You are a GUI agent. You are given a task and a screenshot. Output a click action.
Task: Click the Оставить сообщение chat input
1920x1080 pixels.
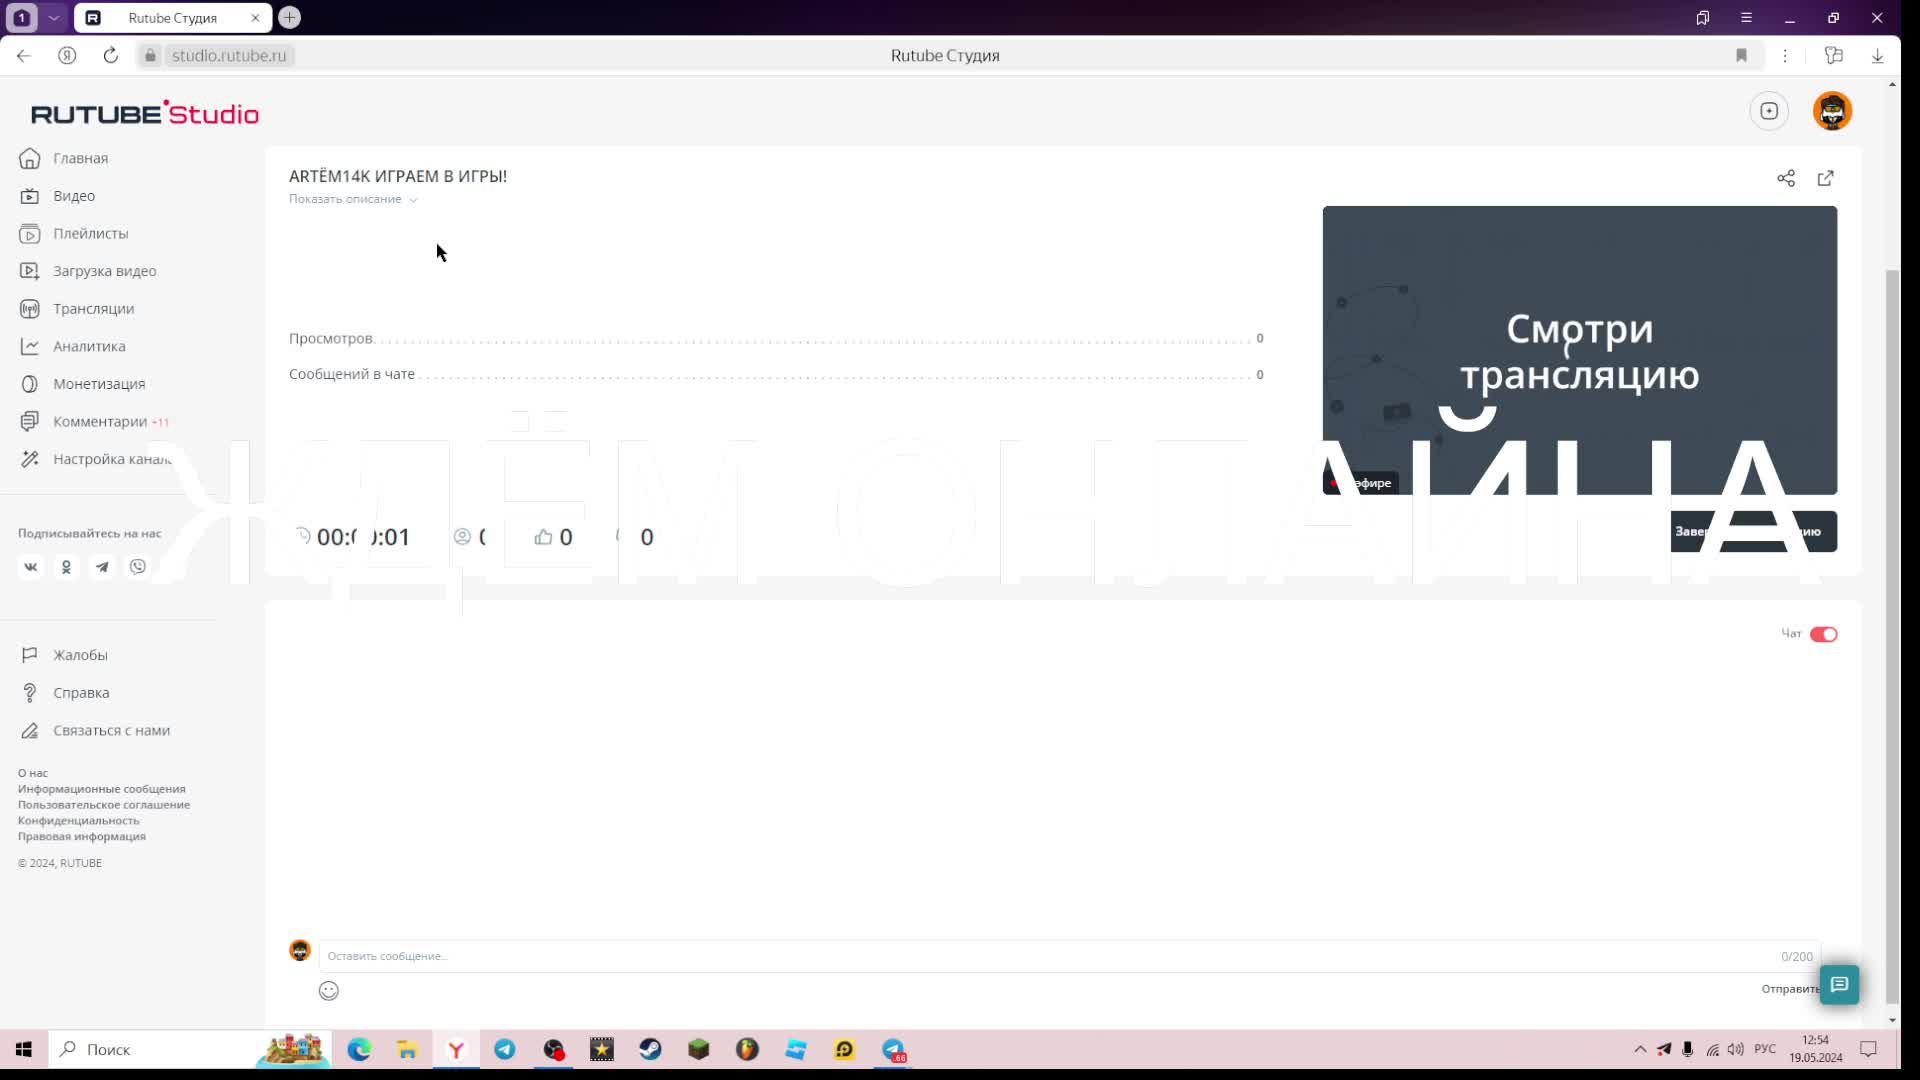point(1069,956)
